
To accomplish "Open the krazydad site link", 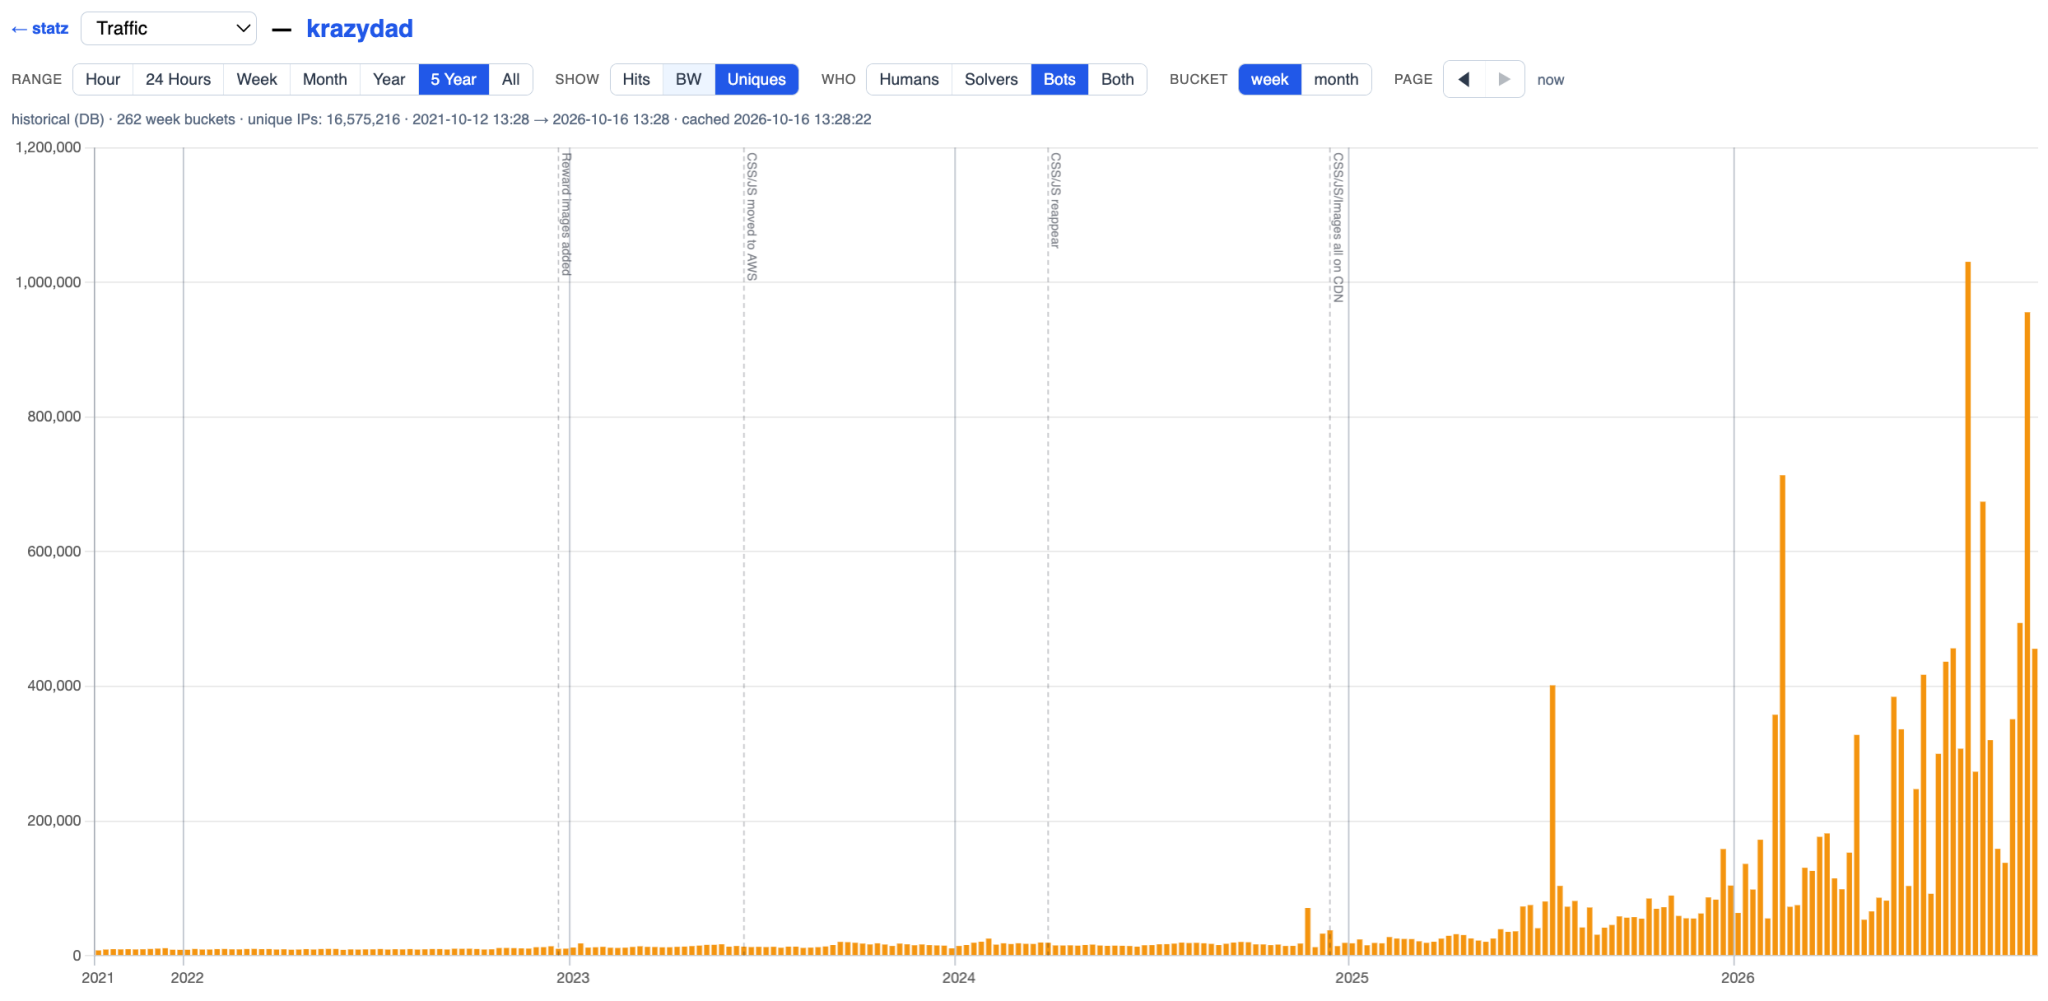I will click(359, 29).
